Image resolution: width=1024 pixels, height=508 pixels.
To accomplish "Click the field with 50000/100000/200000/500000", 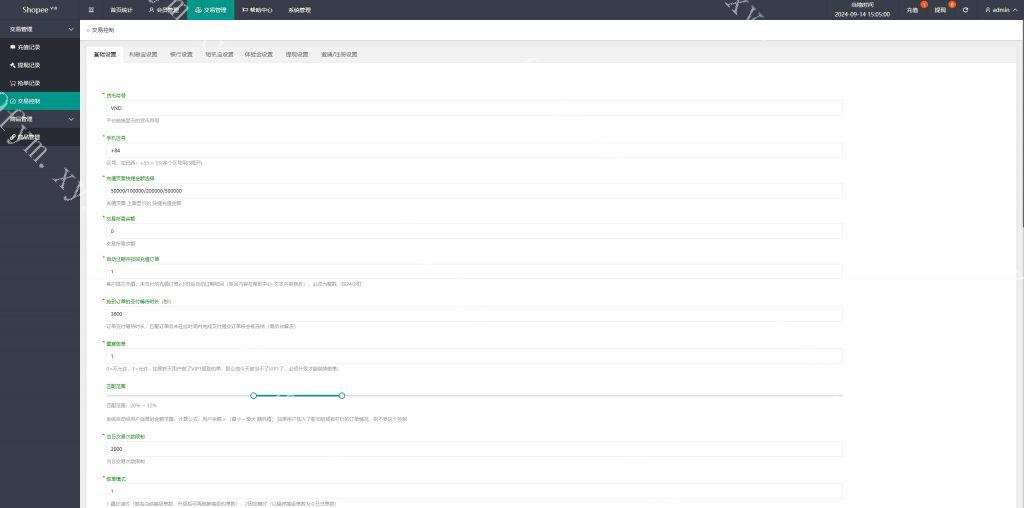I will coord(474,191).
